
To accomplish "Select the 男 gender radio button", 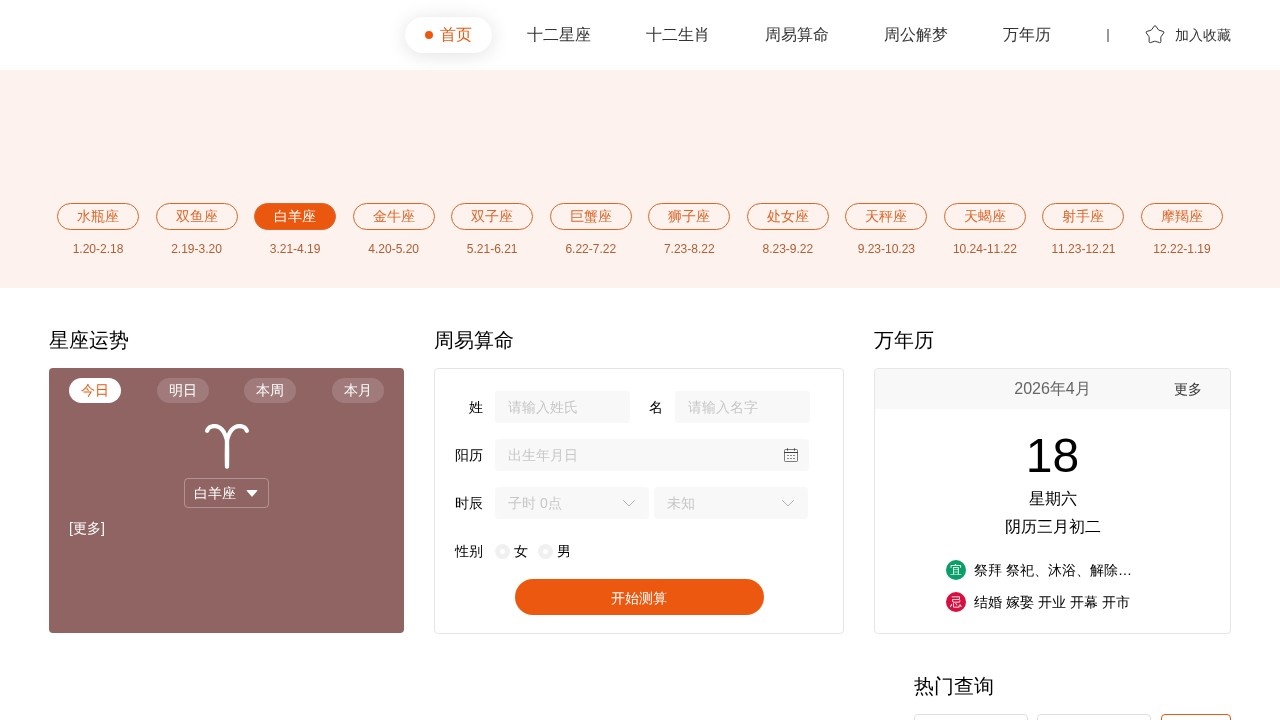I will (x=546, y=551).
